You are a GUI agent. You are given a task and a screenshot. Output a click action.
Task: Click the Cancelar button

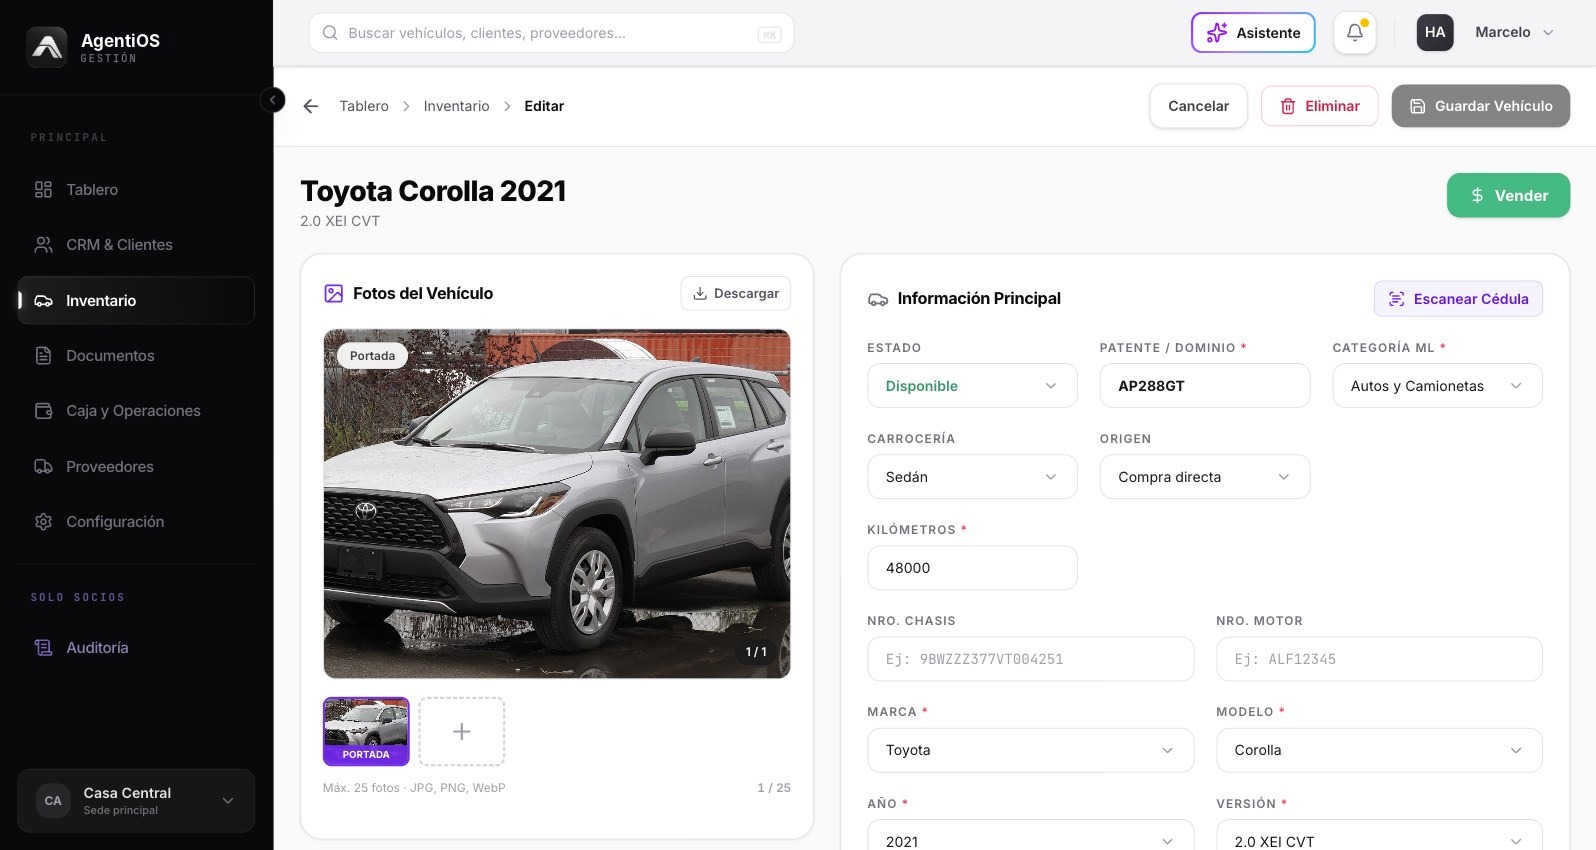(1198, 106)
